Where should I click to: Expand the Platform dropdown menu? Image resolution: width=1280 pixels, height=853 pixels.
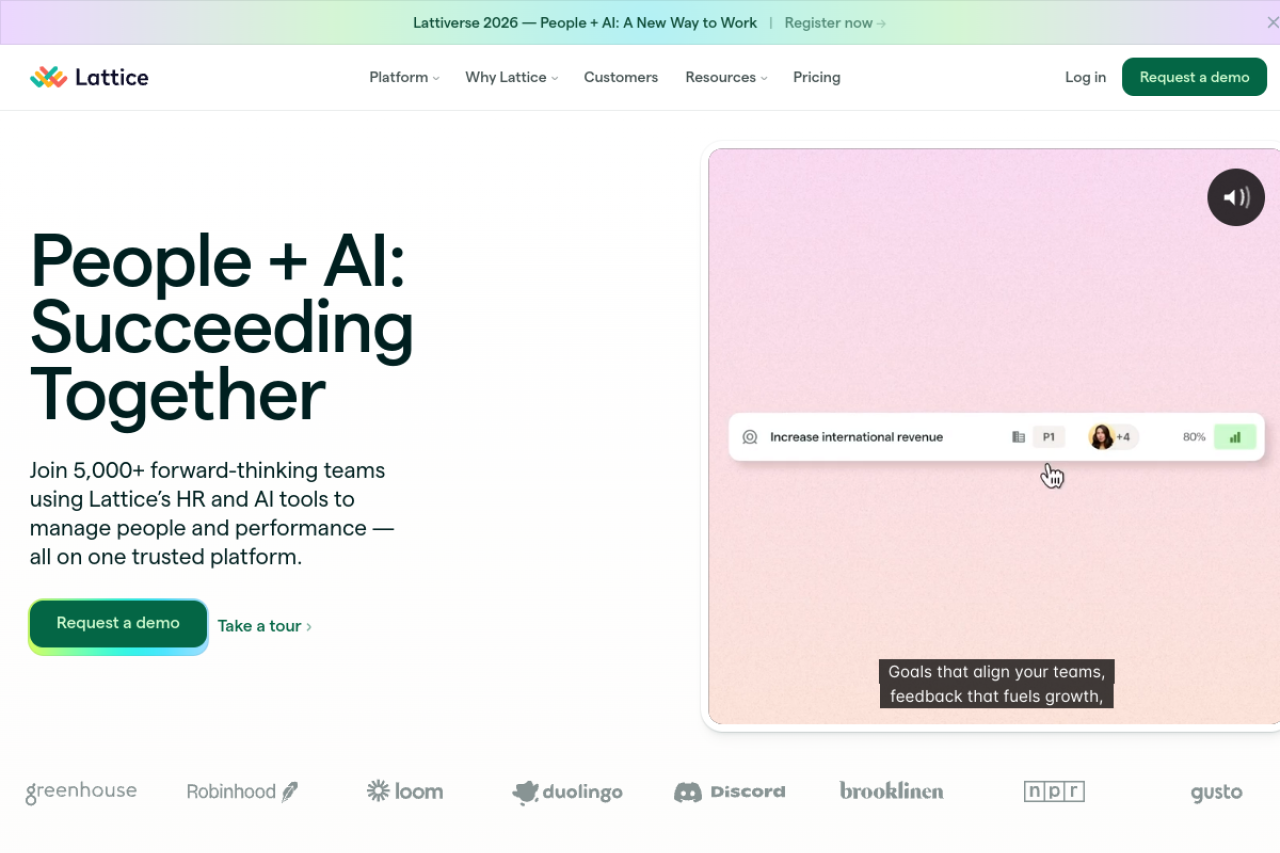tap(404, 77)
